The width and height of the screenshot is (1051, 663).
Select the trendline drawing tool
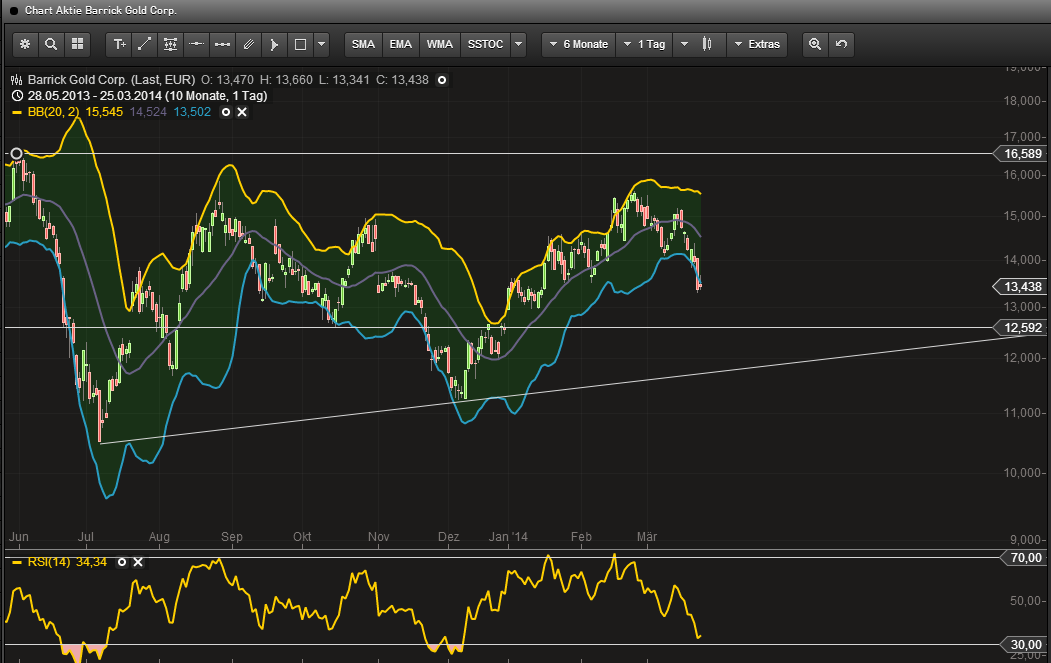click(x=145, y=44)
